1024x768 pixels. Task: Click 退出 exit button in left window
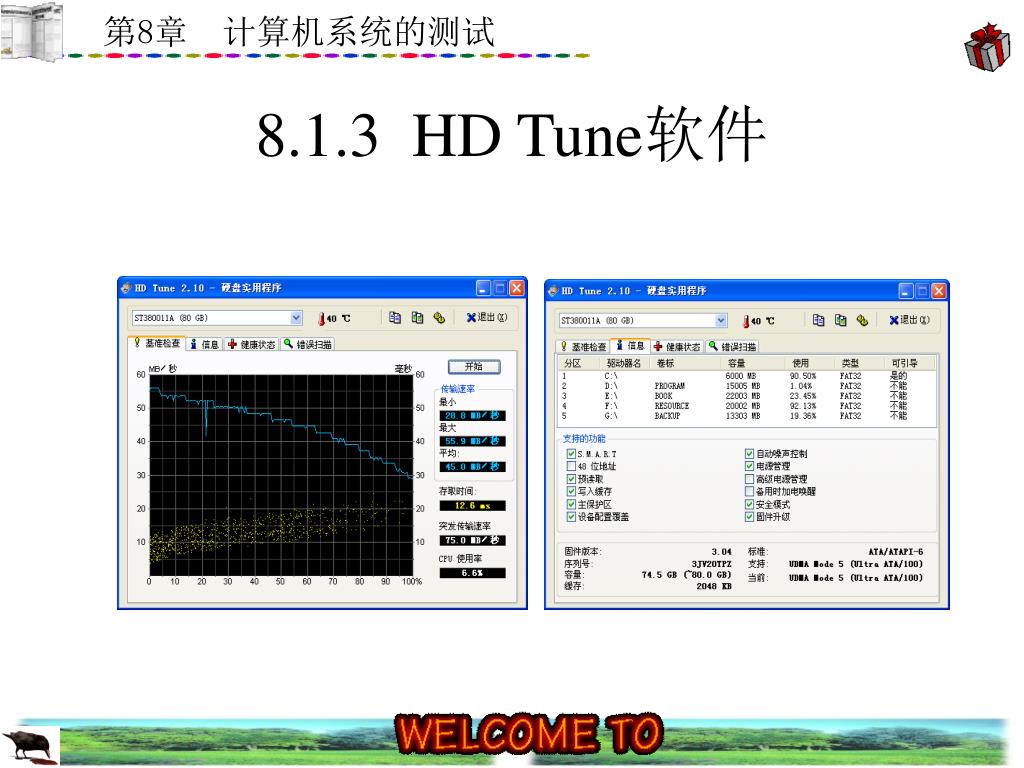point(487,317)
